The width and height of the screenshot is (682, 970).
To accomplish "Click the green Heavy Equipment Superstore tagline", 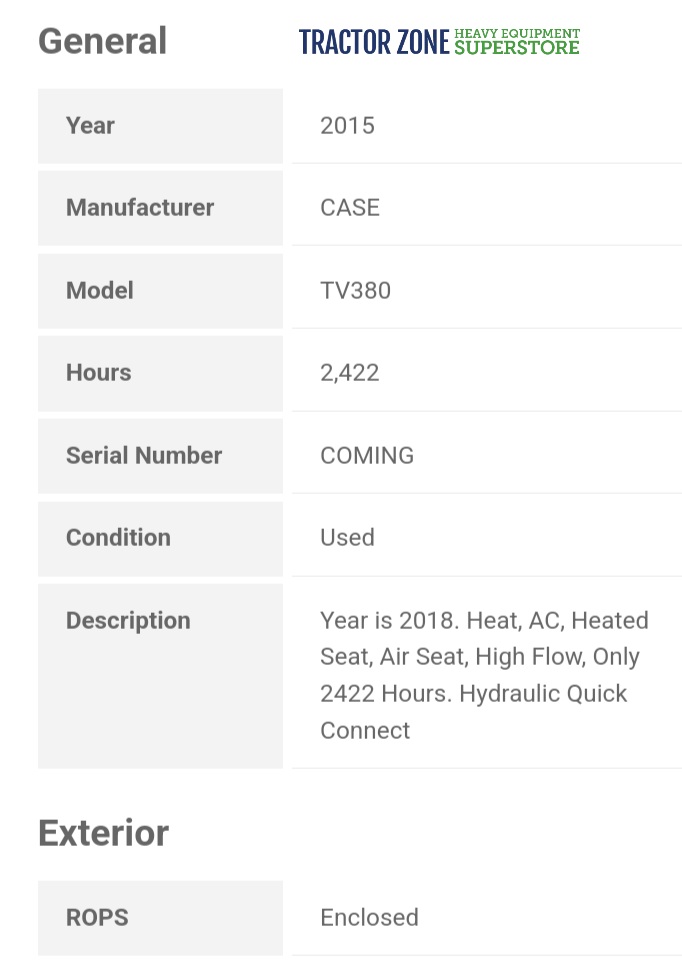I will [x=517, y=41].
